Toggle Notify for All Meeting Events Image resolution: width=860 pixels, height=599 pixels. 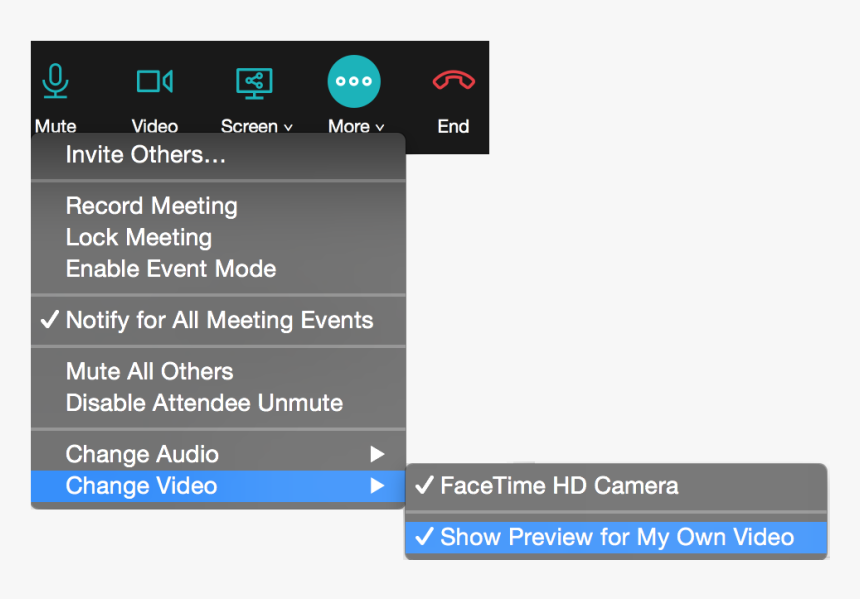[219, 321]
